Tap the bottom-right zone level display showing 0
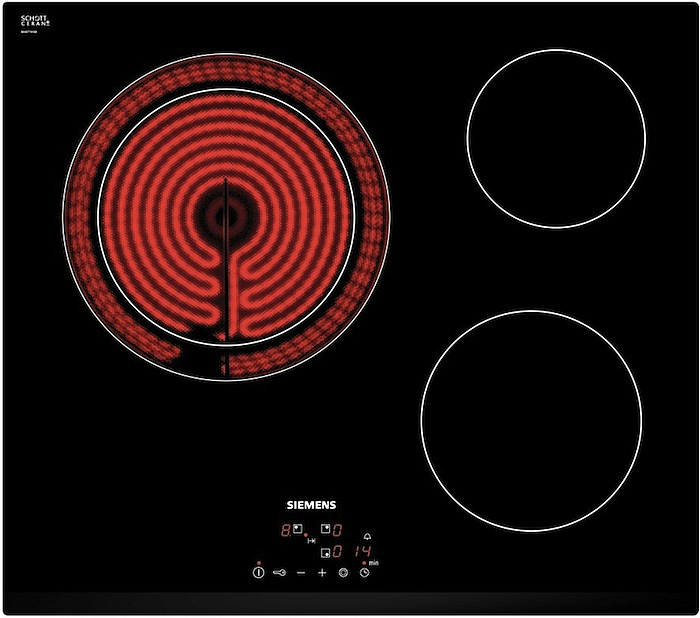This screenshot has width=700, height=618. [338, 552]
